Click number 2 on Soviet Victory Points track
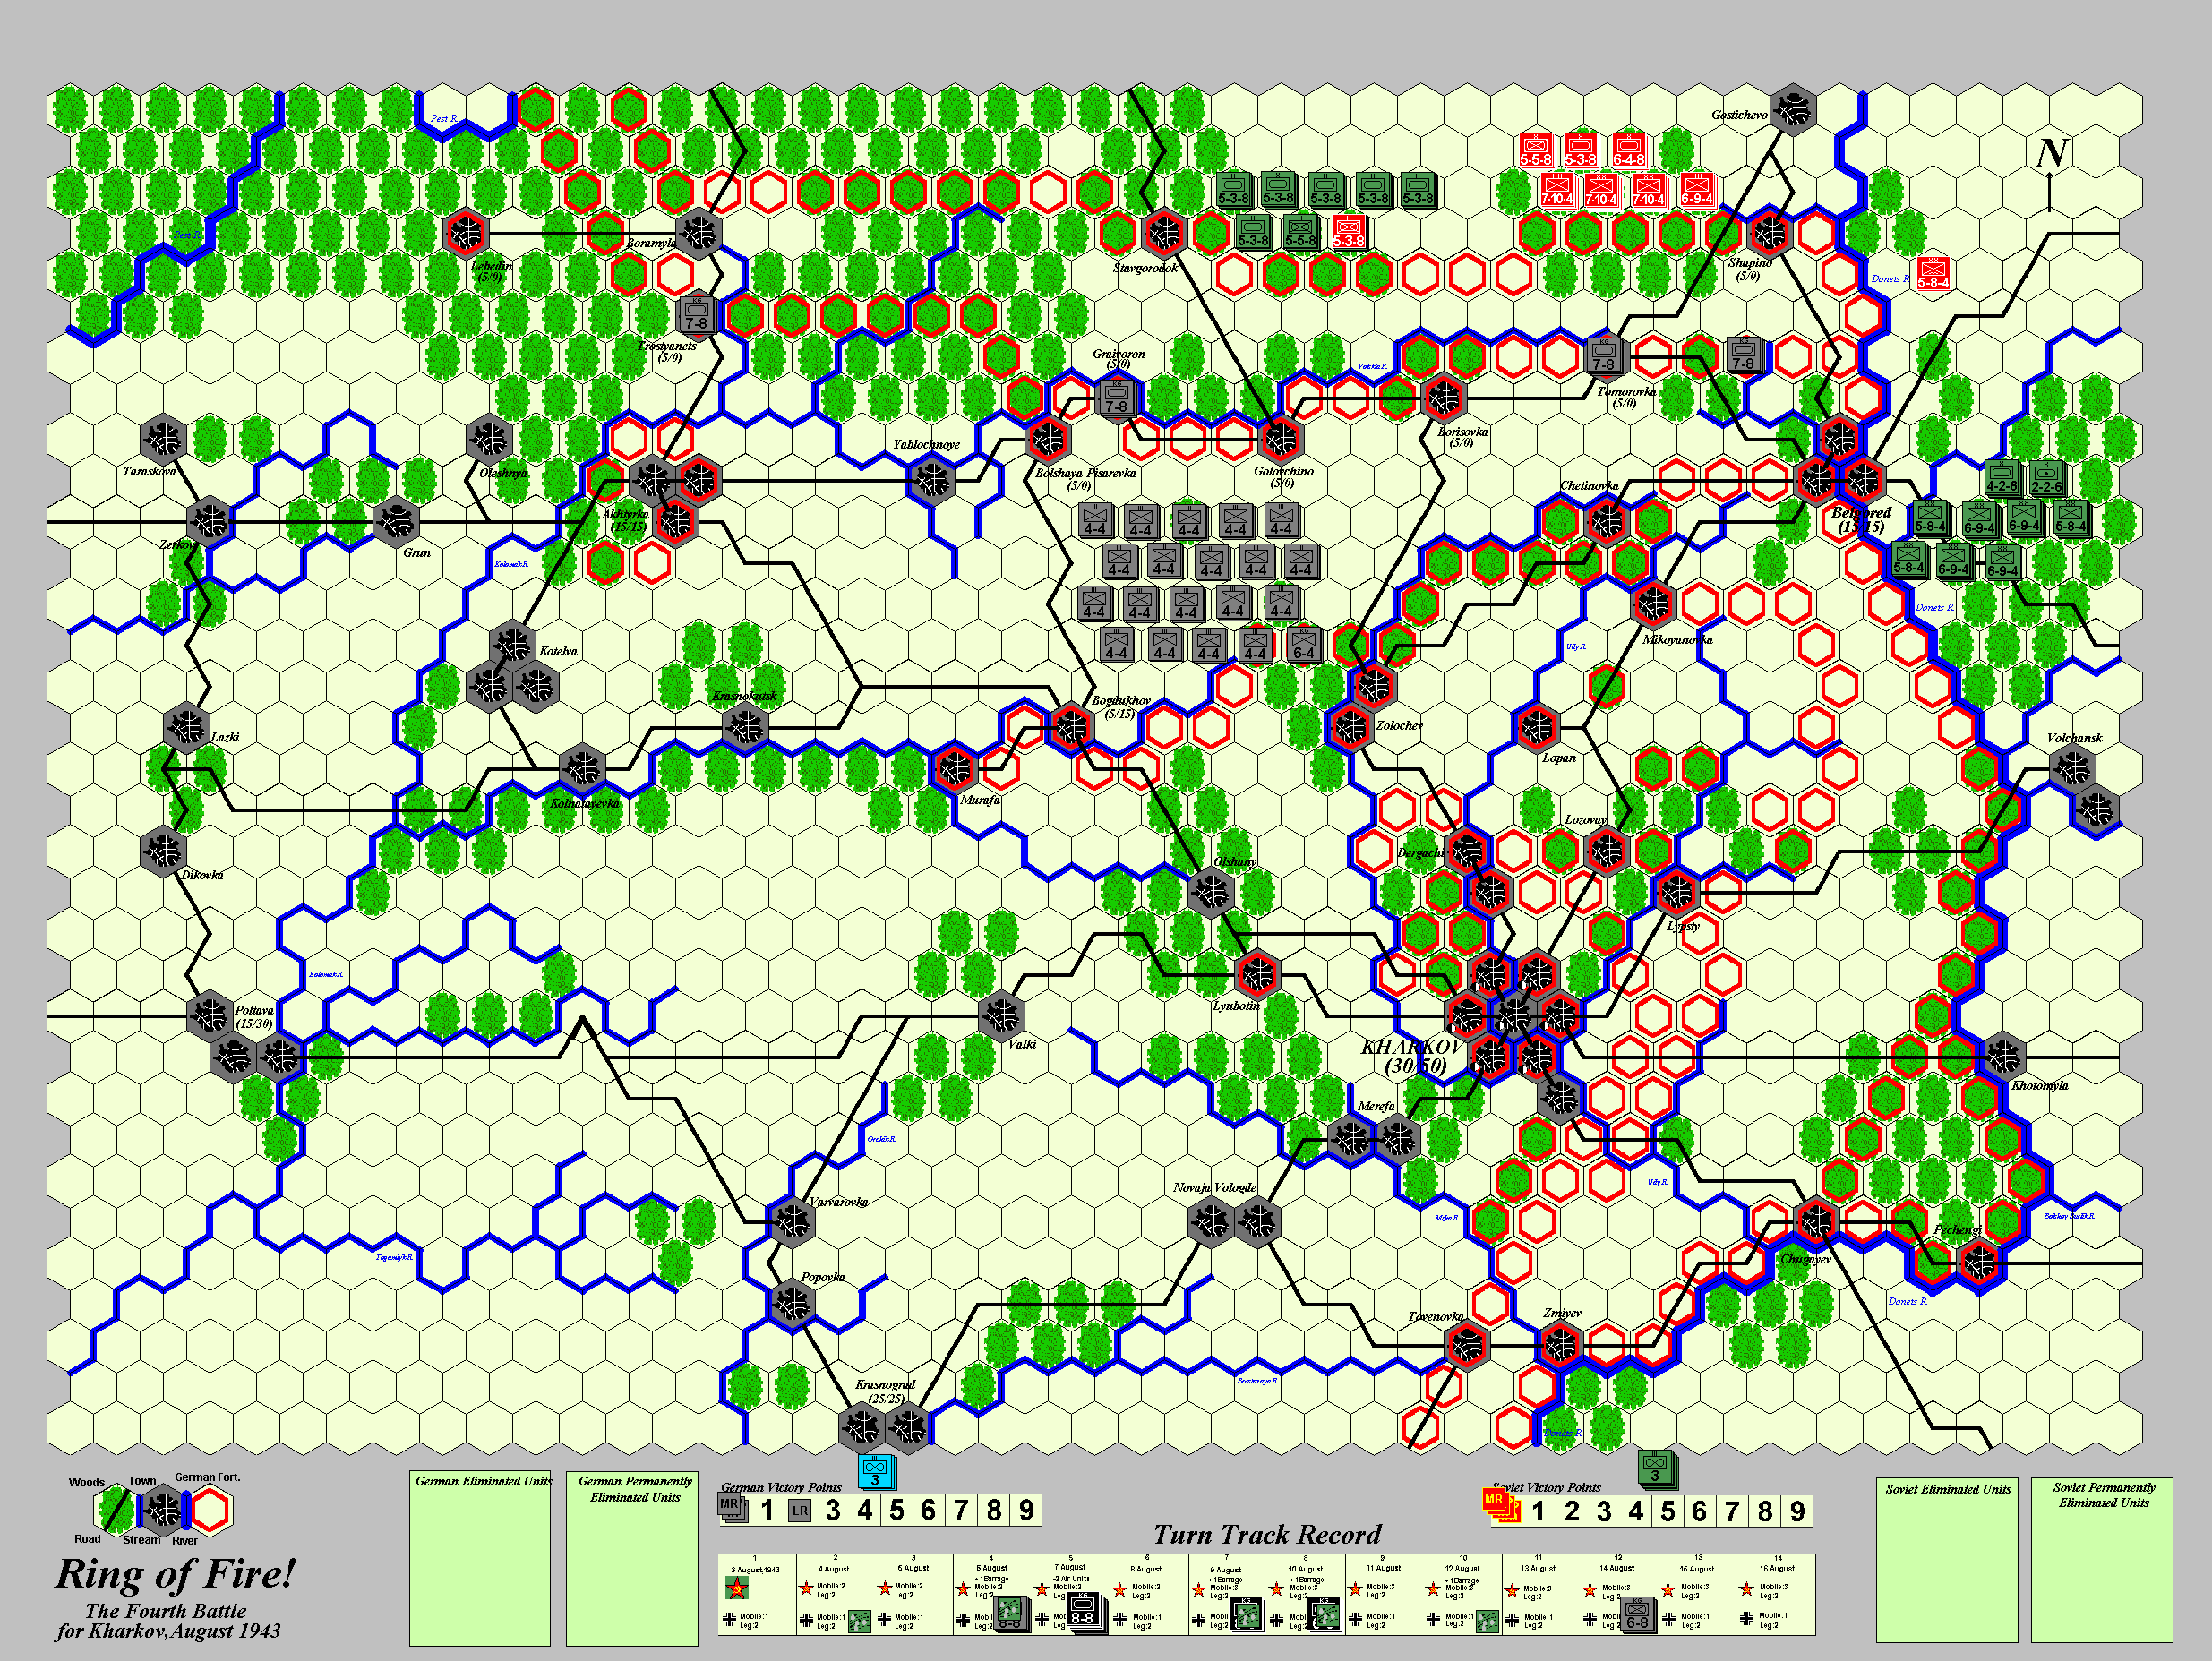 1571,1511
